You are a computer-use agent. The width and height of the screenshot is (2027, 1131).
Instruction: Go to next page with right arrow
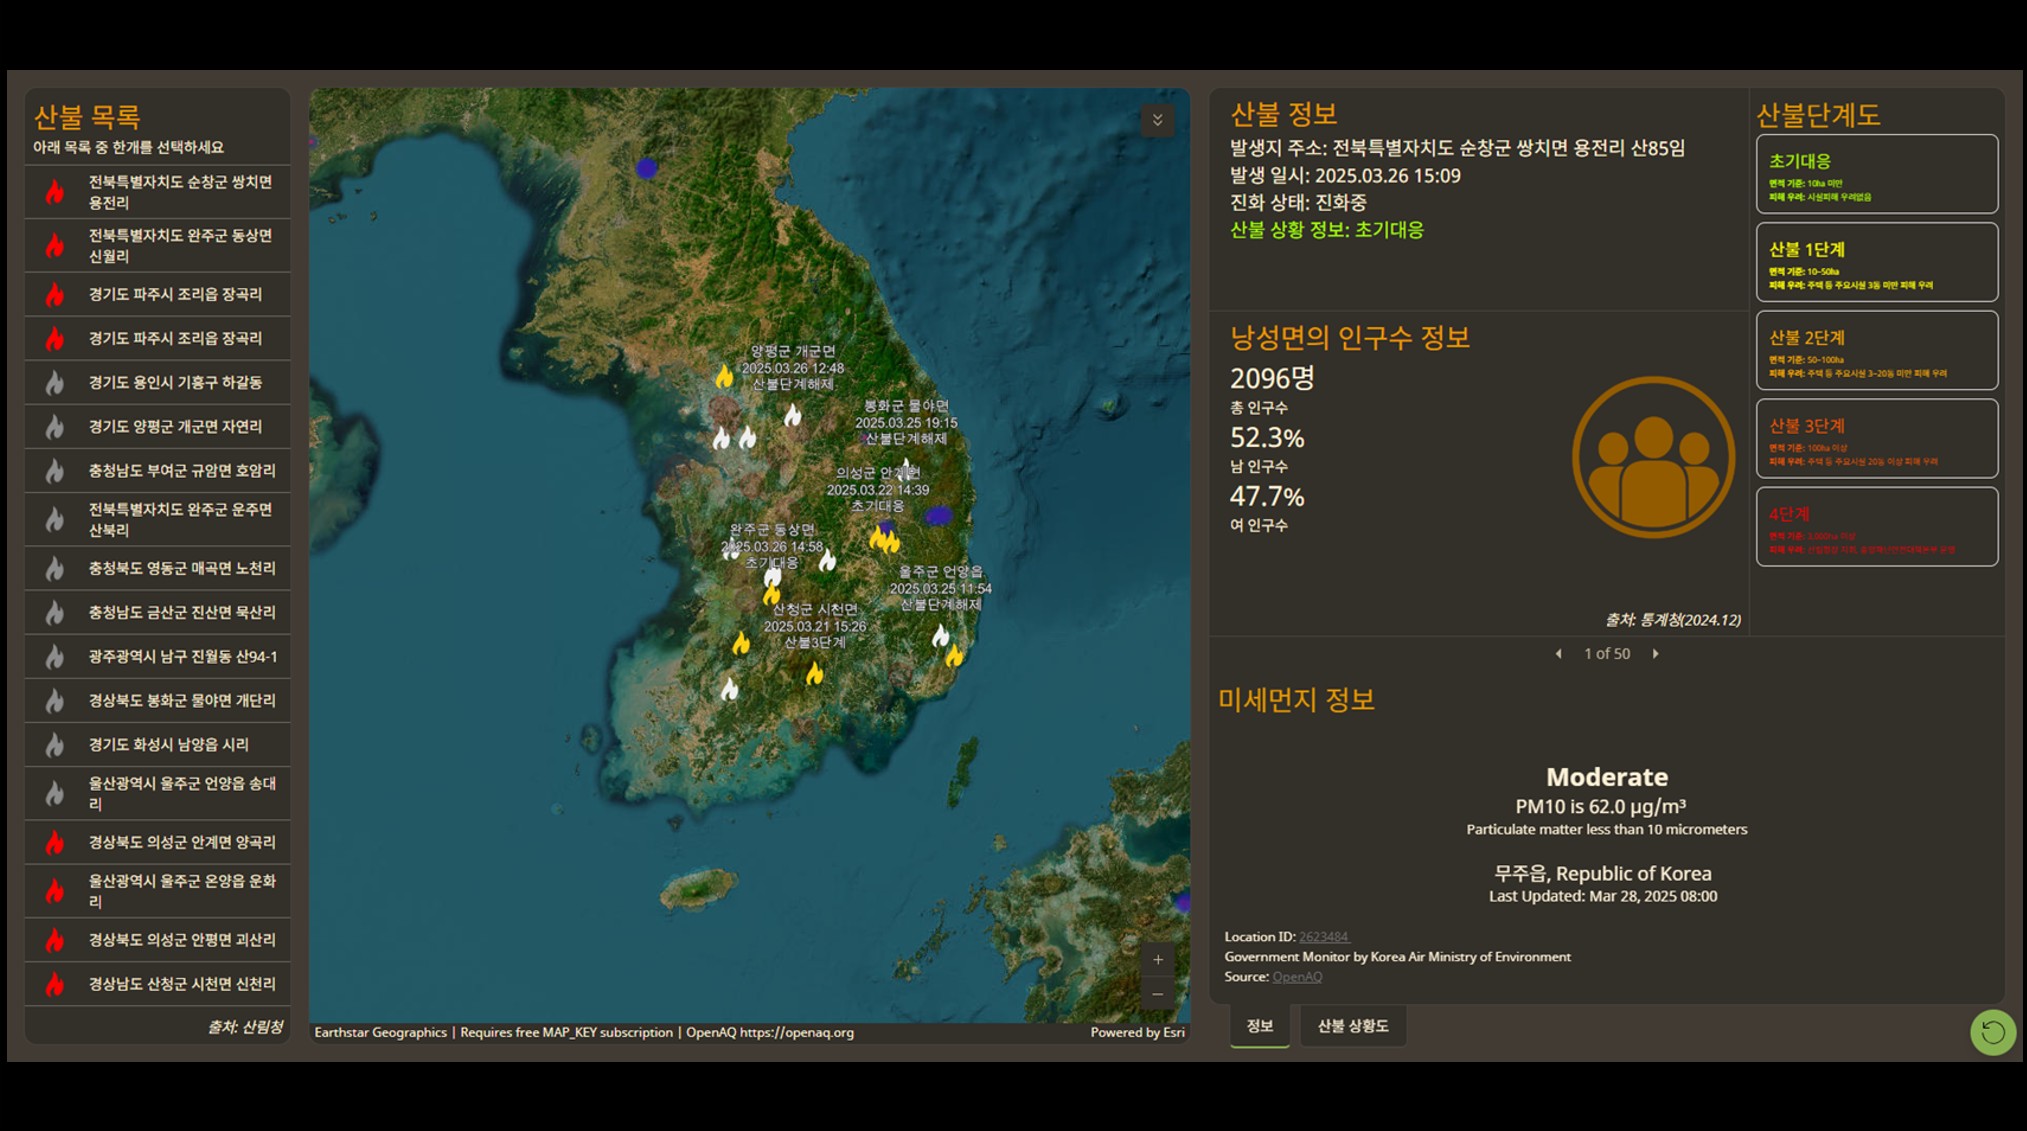point(1655,653)
